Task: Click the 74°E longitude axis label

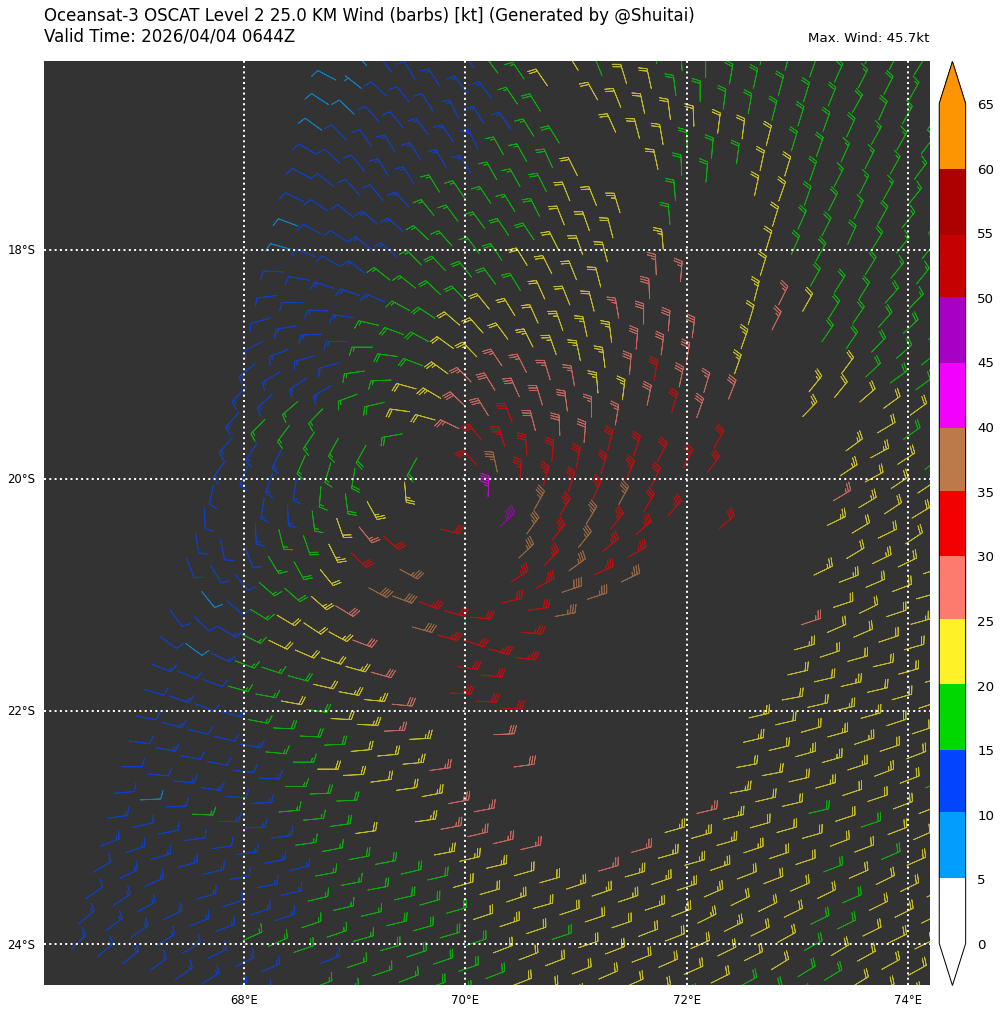Action: [908, 1000]
